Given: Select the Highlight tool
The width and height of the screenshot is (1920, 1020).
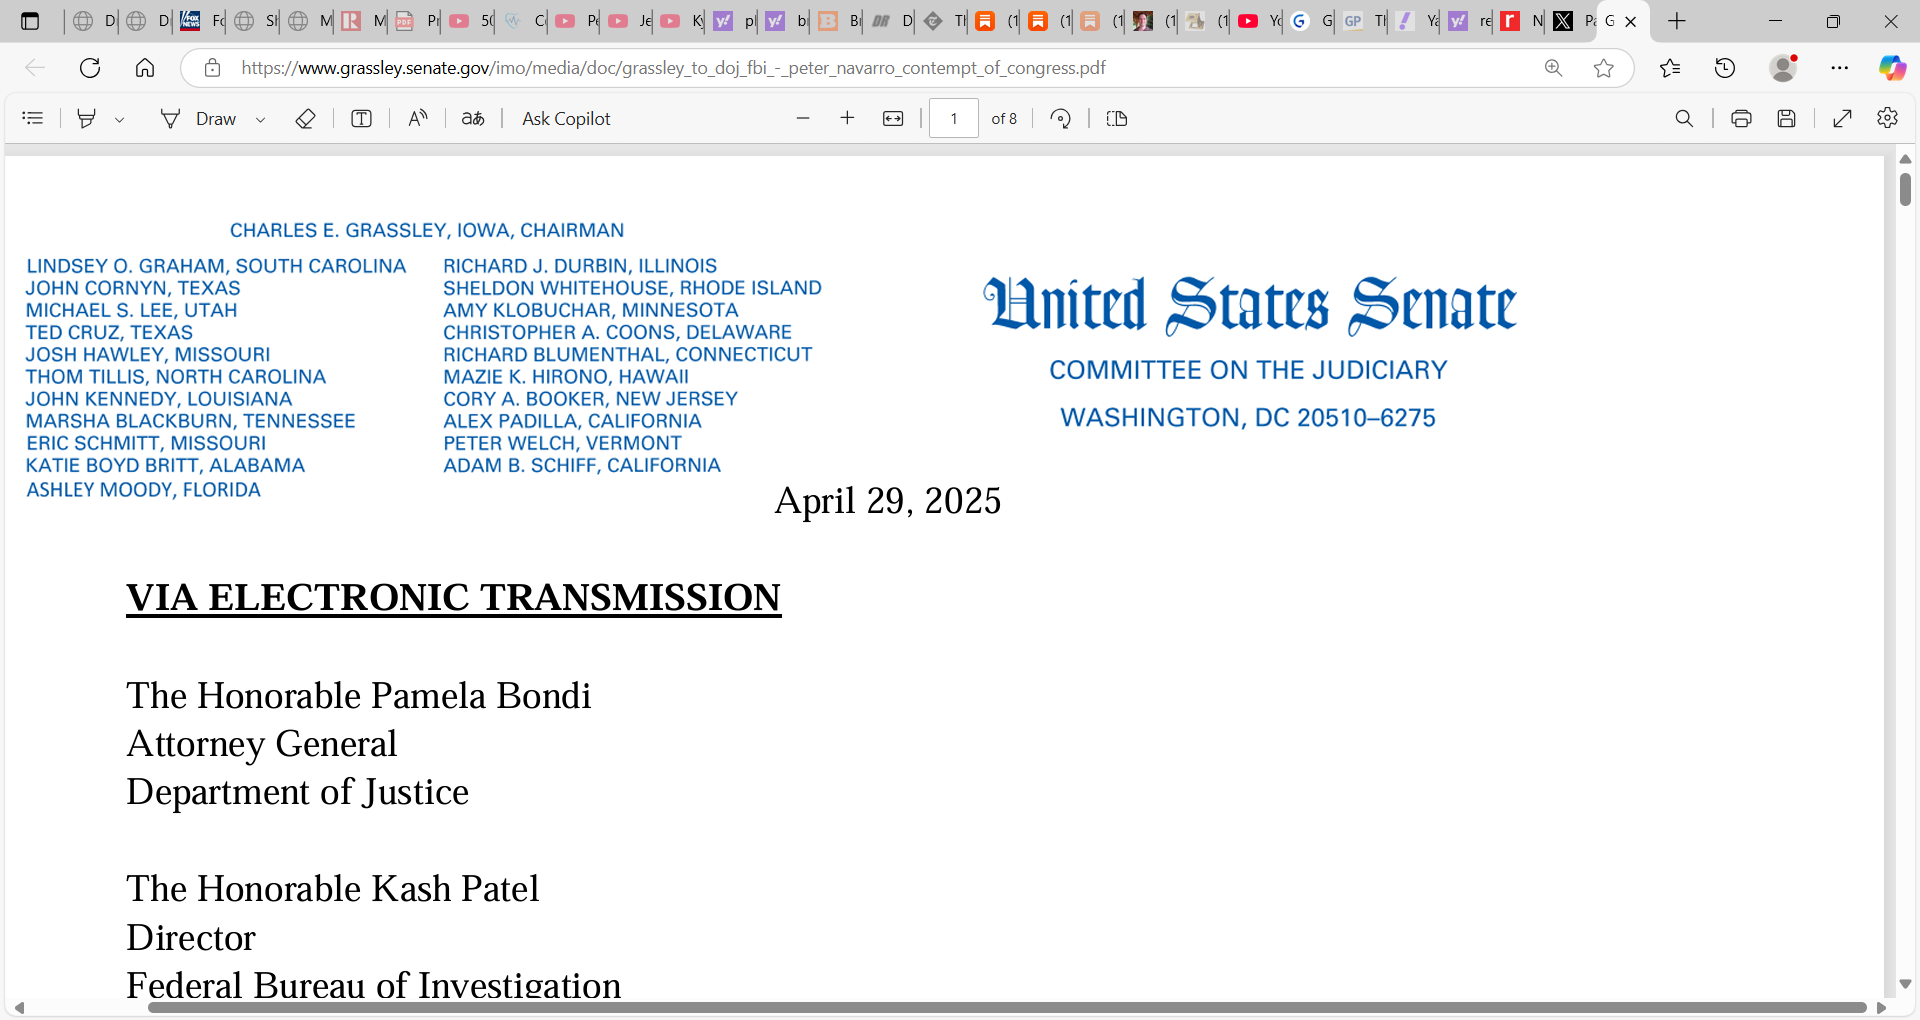Looking at the screenshot, I should [87, 118].
